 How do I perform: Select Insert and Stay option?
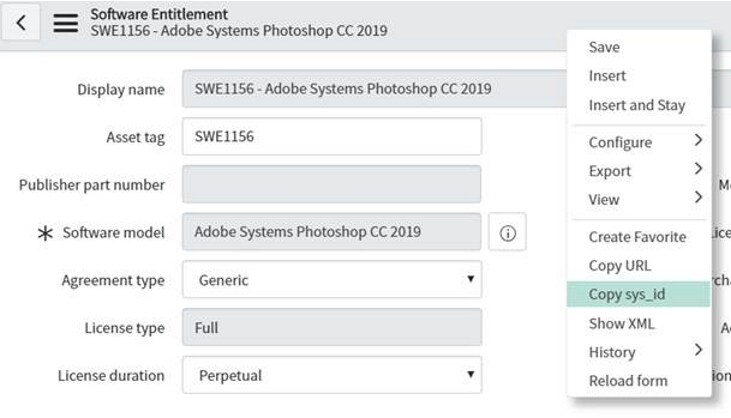click(x=637, y=105)
